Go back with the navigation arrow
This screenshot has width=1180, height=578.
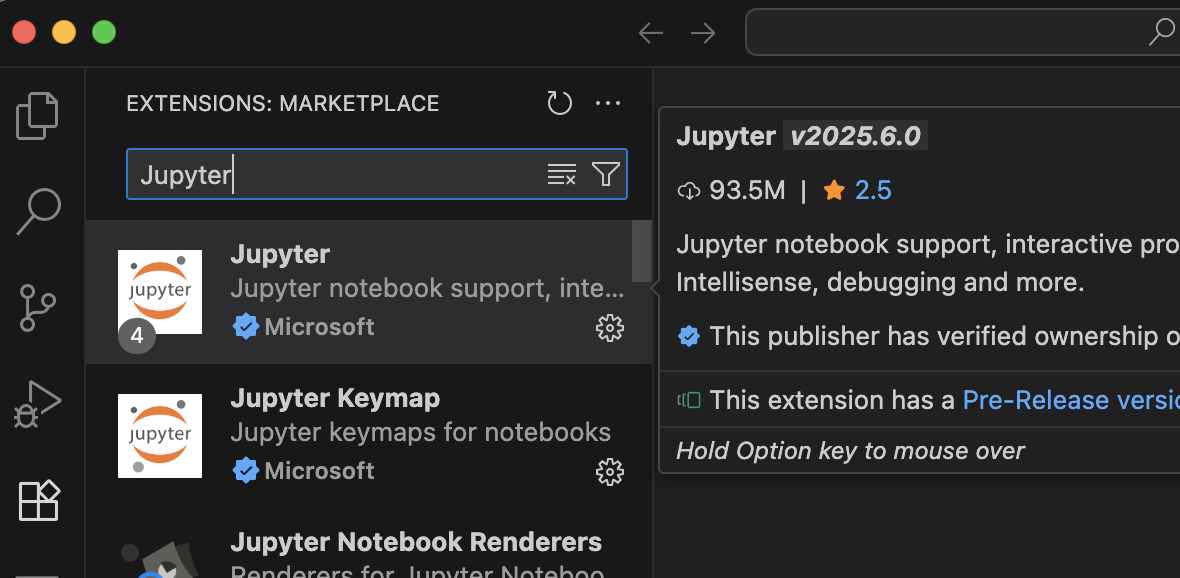click(x=650, y=32)
